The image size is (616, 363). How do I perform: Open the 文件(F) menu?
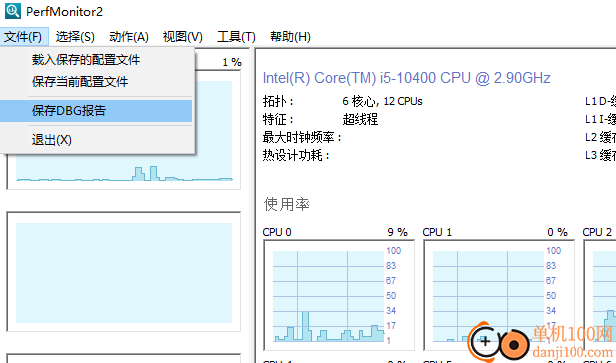24,37
